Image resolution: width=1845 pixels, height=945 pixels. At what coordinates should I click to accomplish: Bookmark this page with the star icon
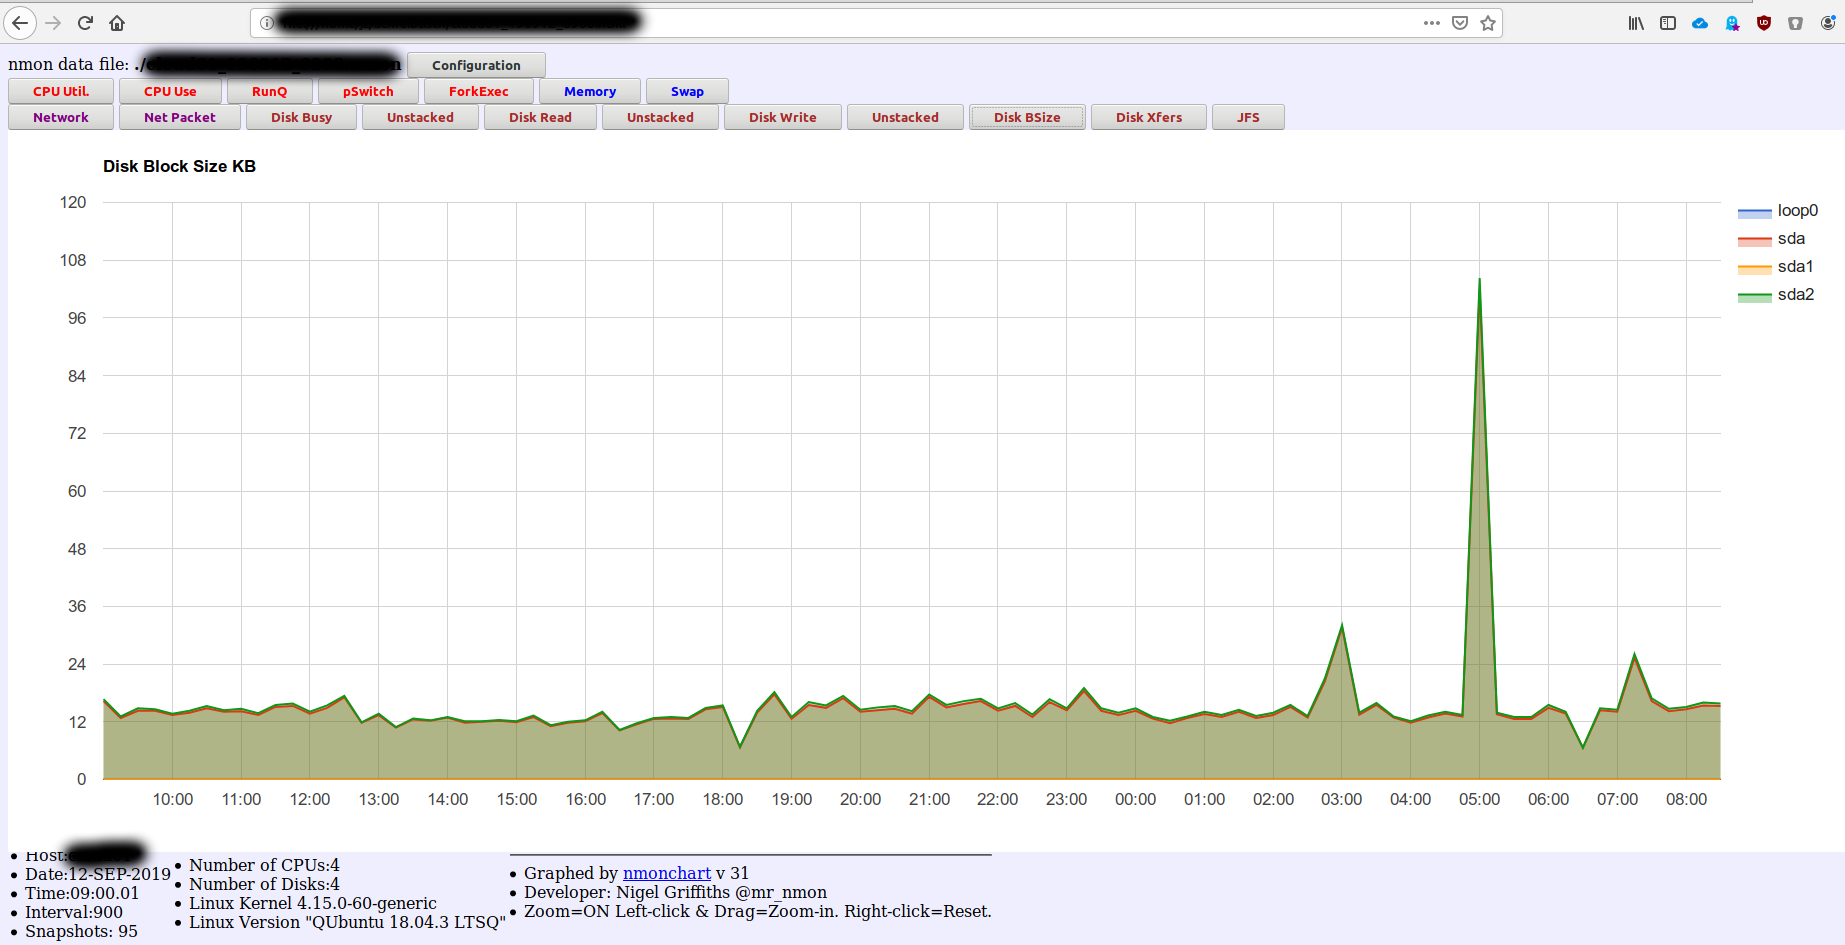point(1488,23)
